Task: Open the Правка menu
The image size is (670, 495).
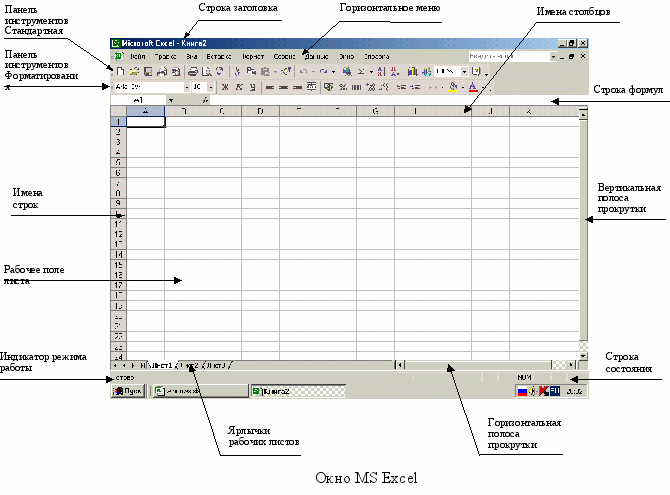Action: coord(165,56)
